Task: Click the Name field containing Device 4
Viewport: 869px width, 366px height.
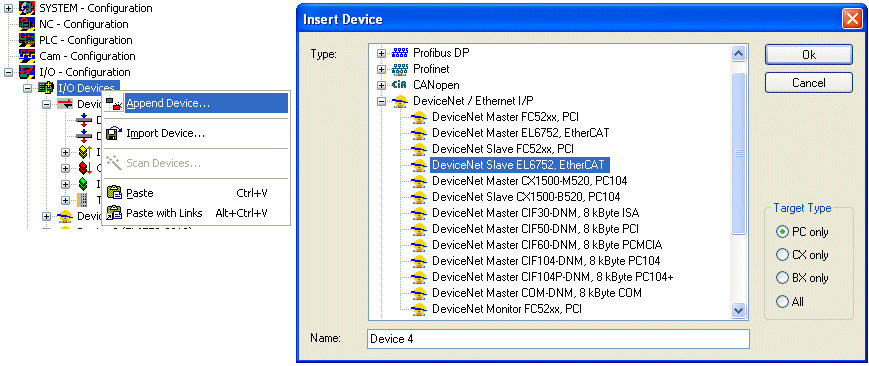Action: click(558, 339)
